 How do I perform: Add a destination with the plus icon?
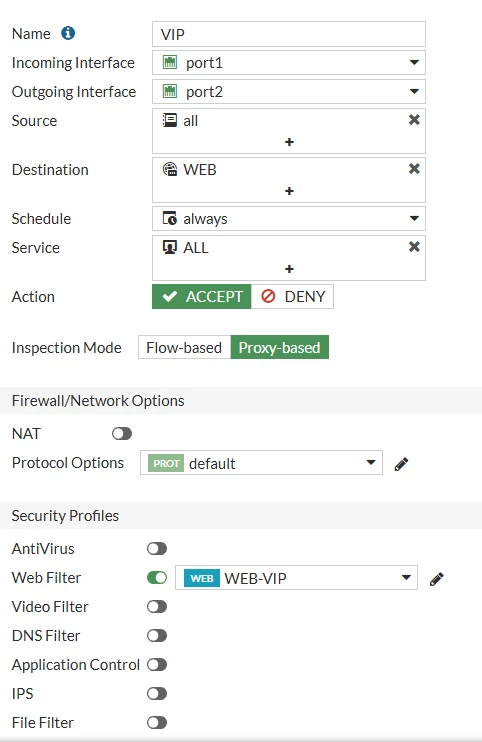(x=289, y=191)
